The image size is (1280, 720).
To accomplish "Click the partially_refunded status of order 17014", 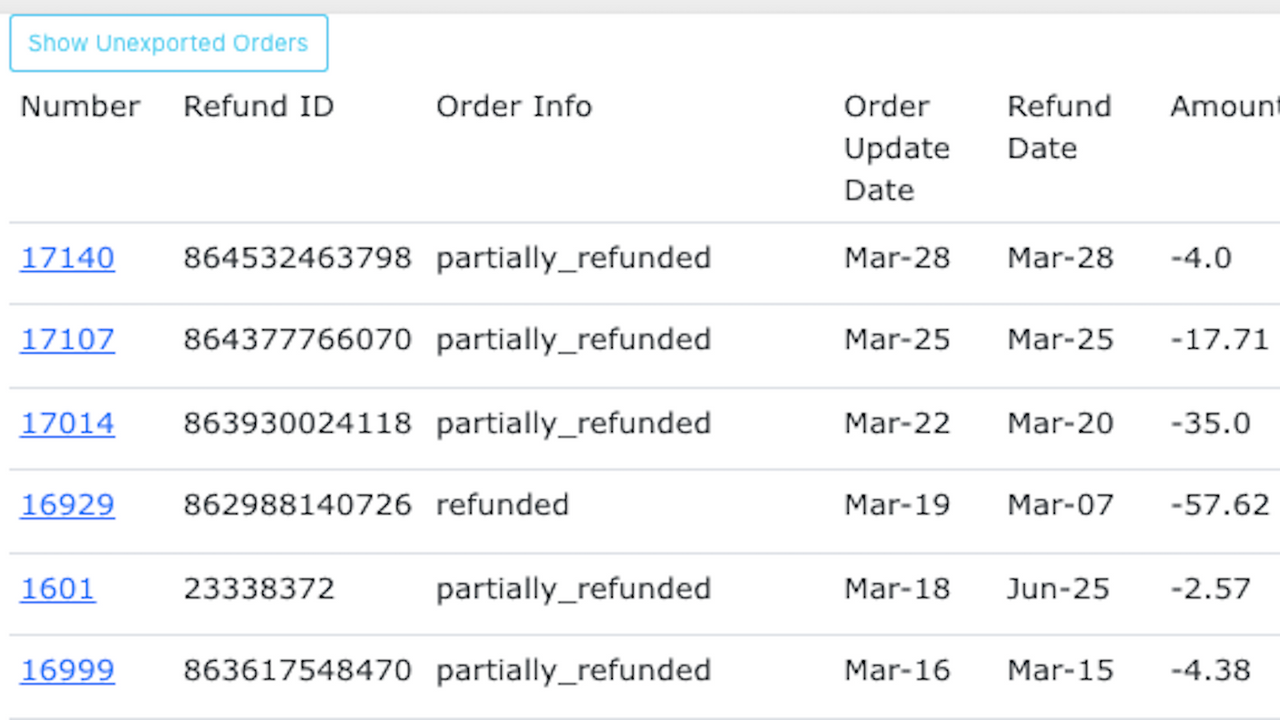I will coord(573,423).
